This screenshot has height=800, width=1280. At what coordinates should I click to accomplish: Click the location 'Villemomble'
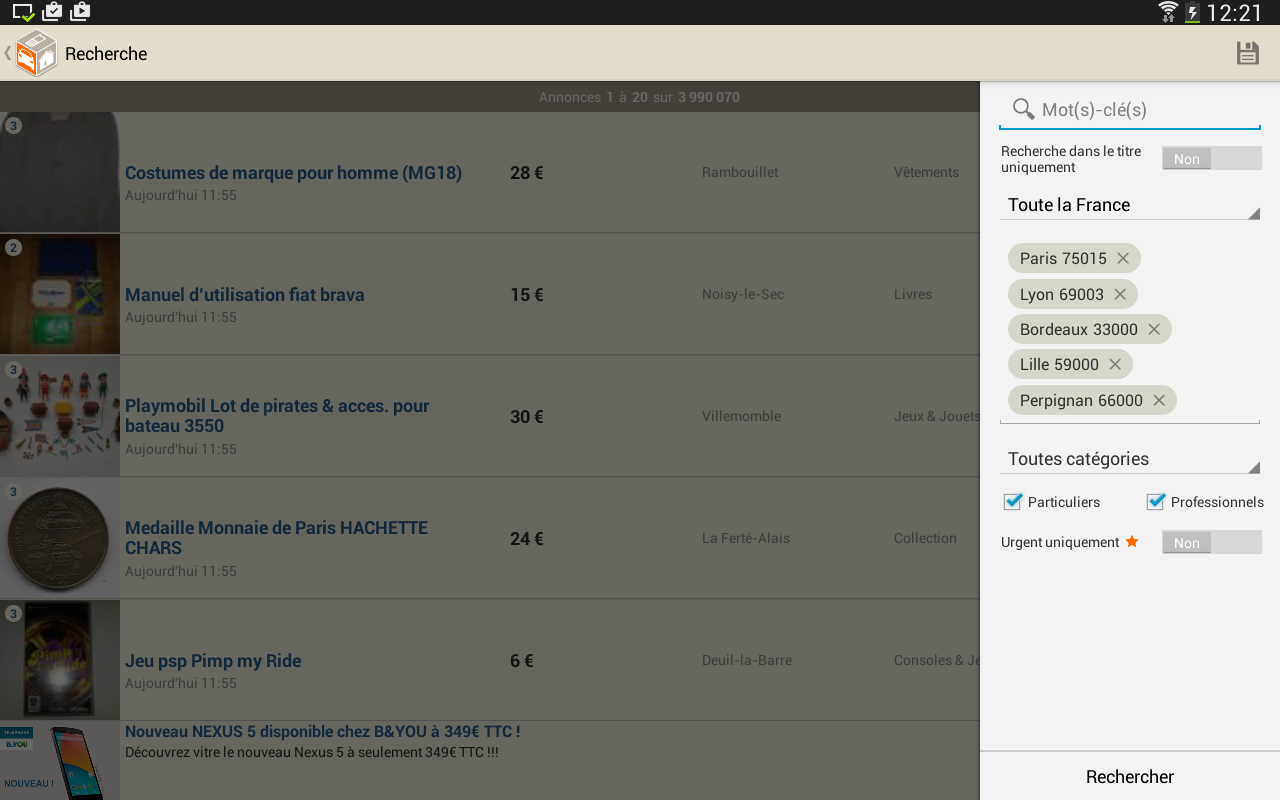coord(742,416)
